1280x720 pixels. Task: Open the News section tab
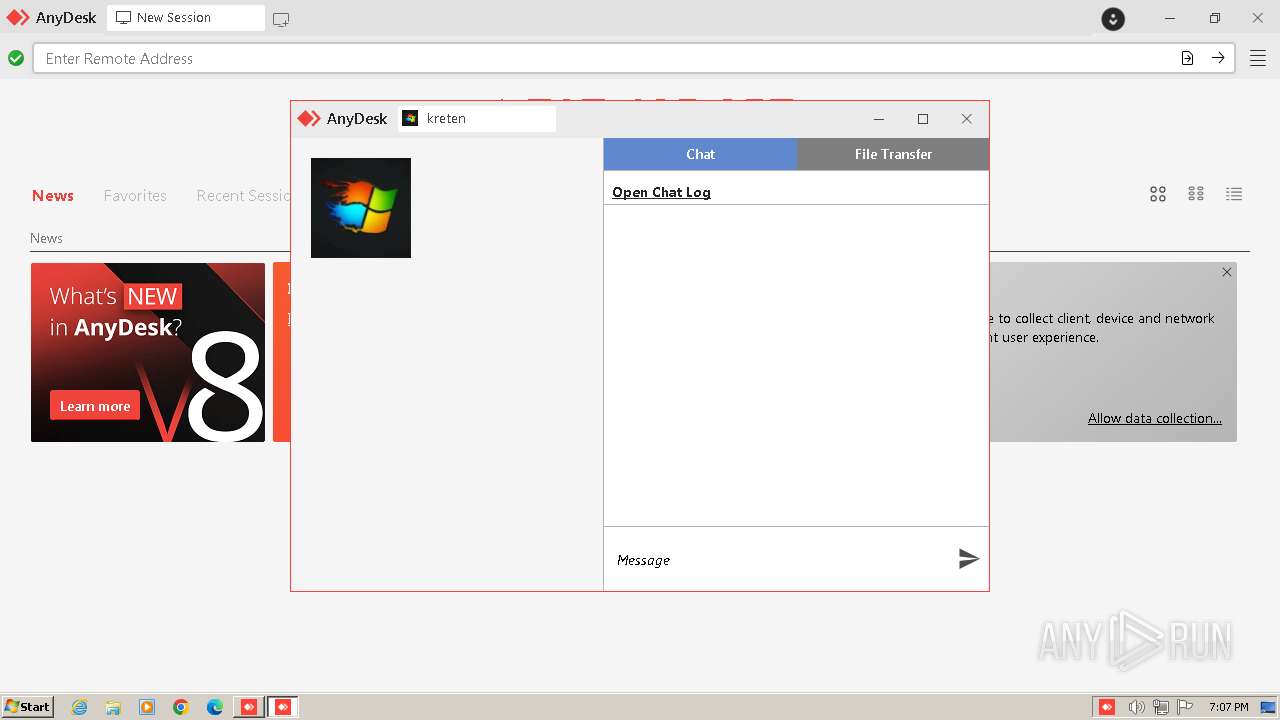[53, 196]
